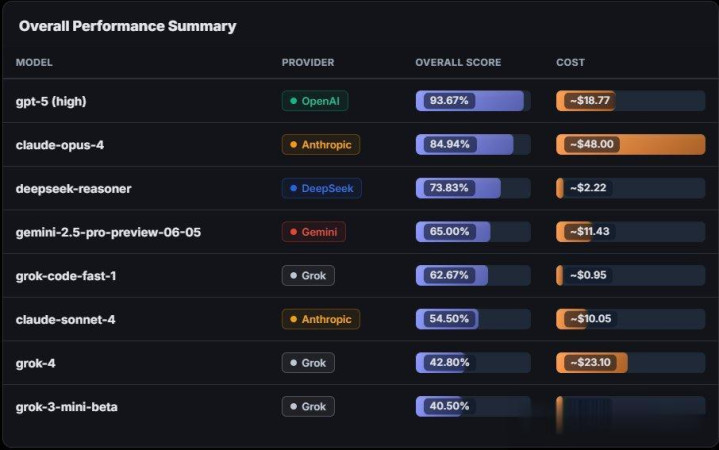Click the red Gemini provider badge
Image resolution: width=719 pixels, height=450 pixels.
click(x=314, y=232)
